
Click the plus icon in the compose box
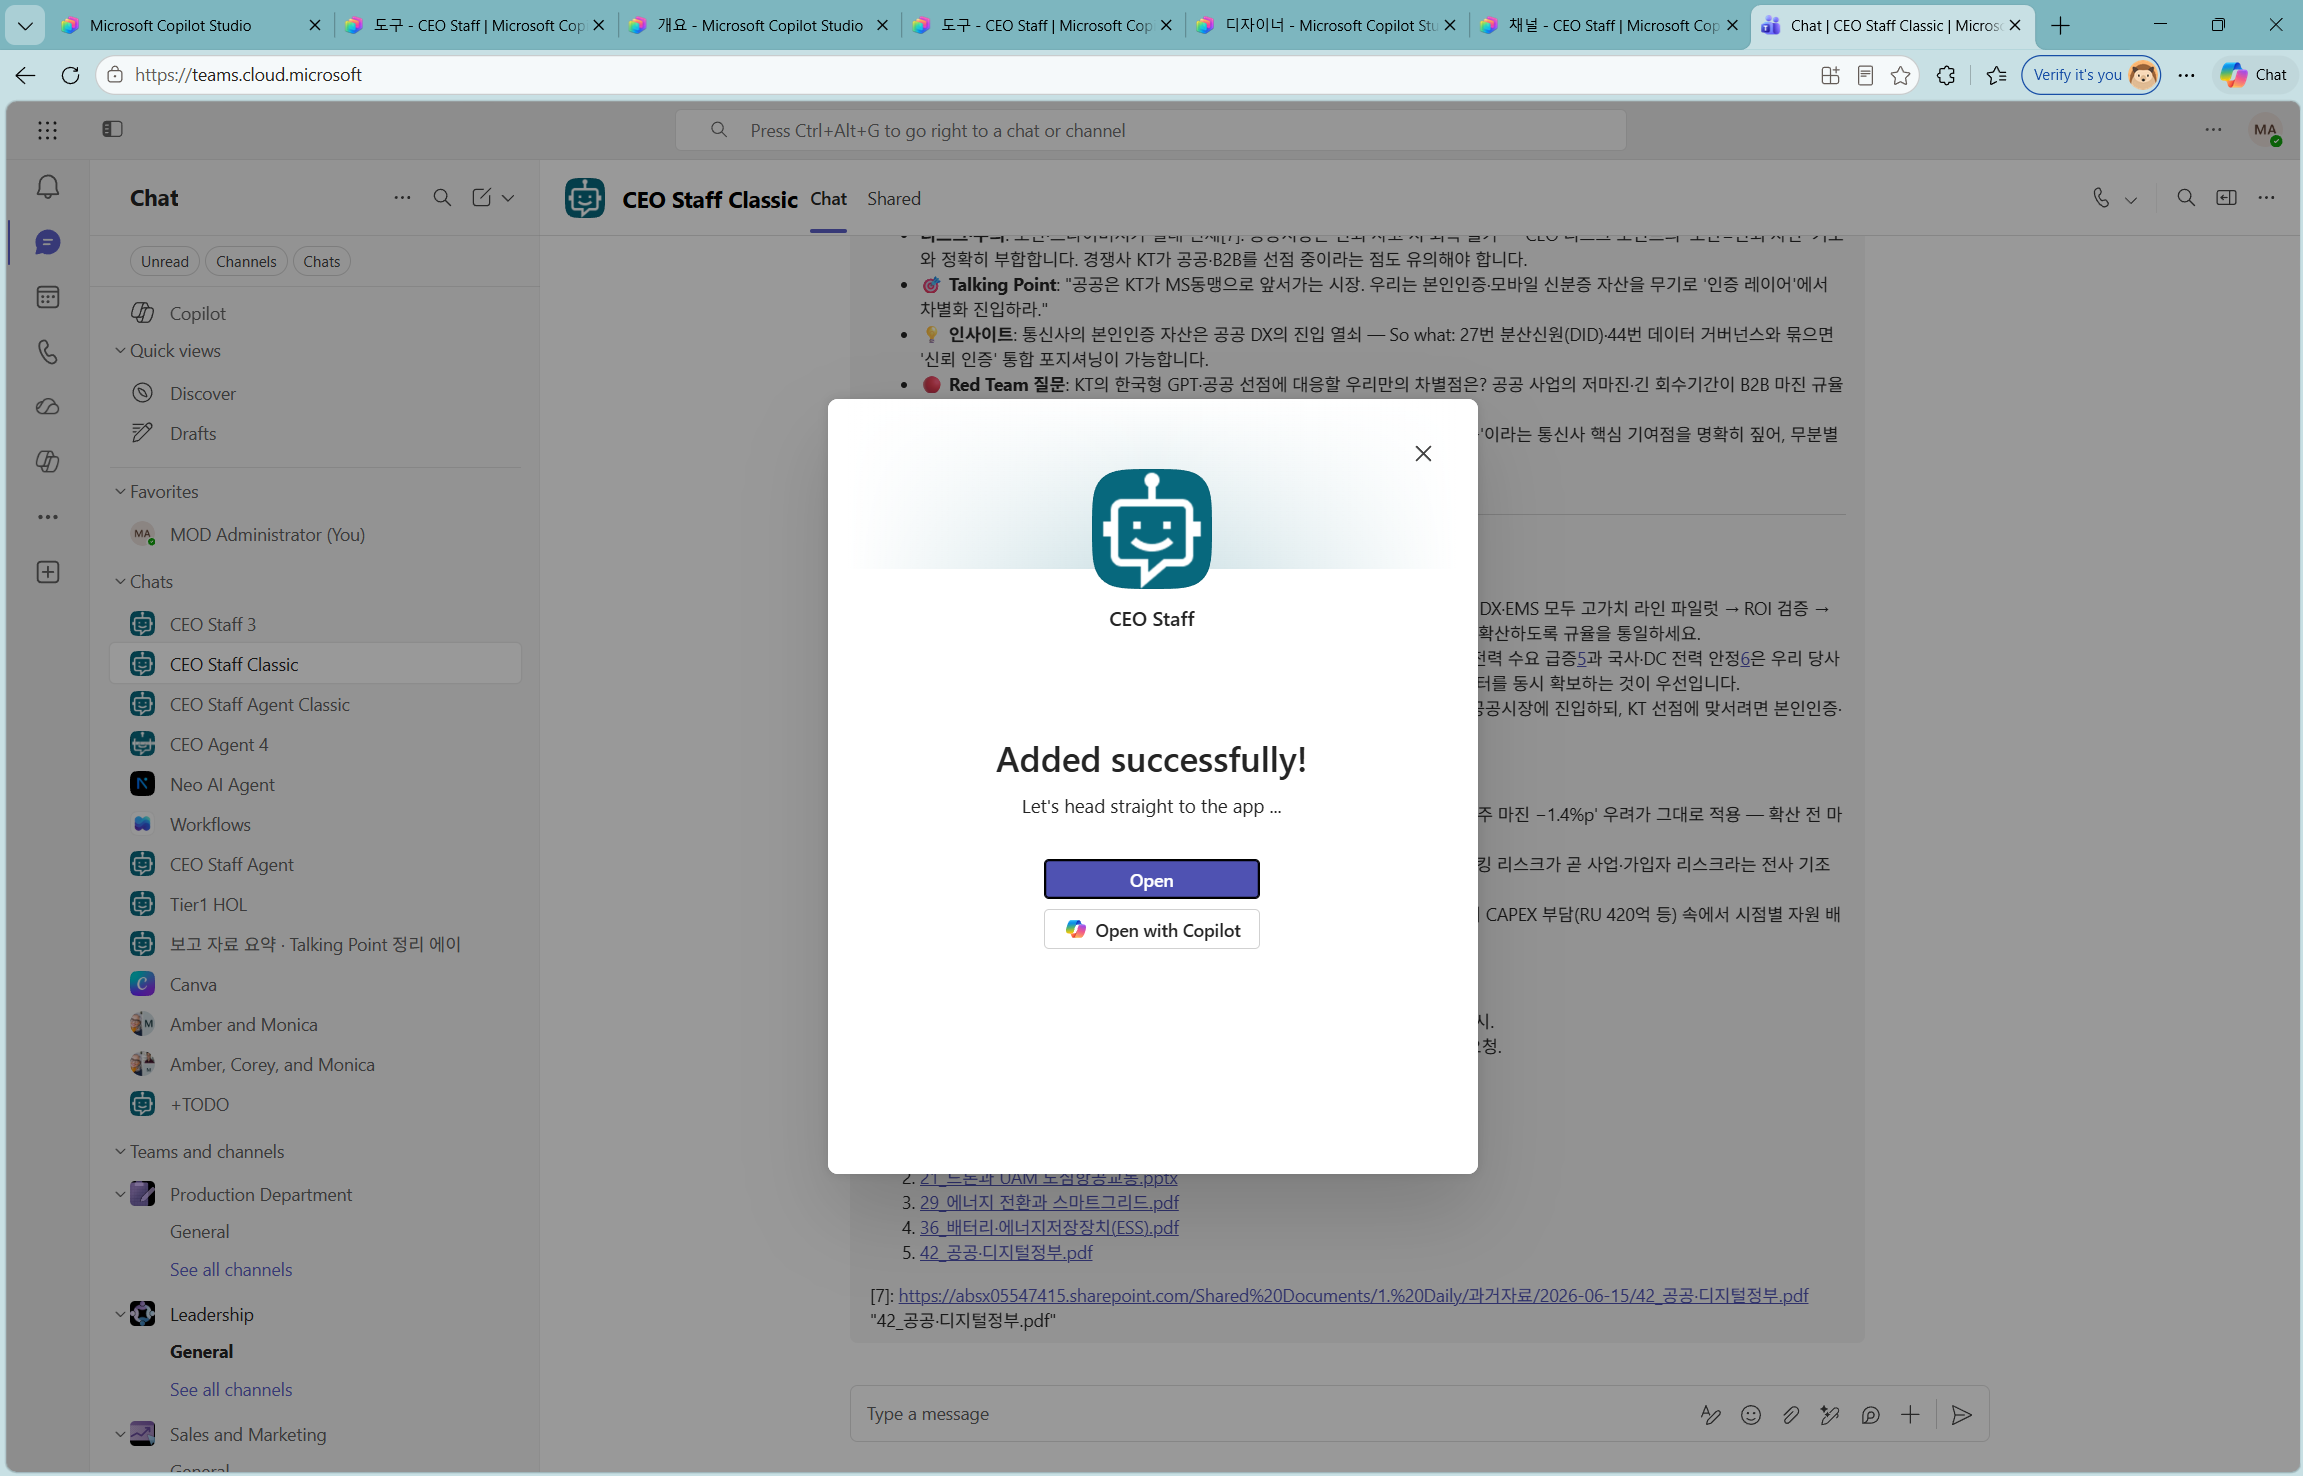coord(1910,1415)
